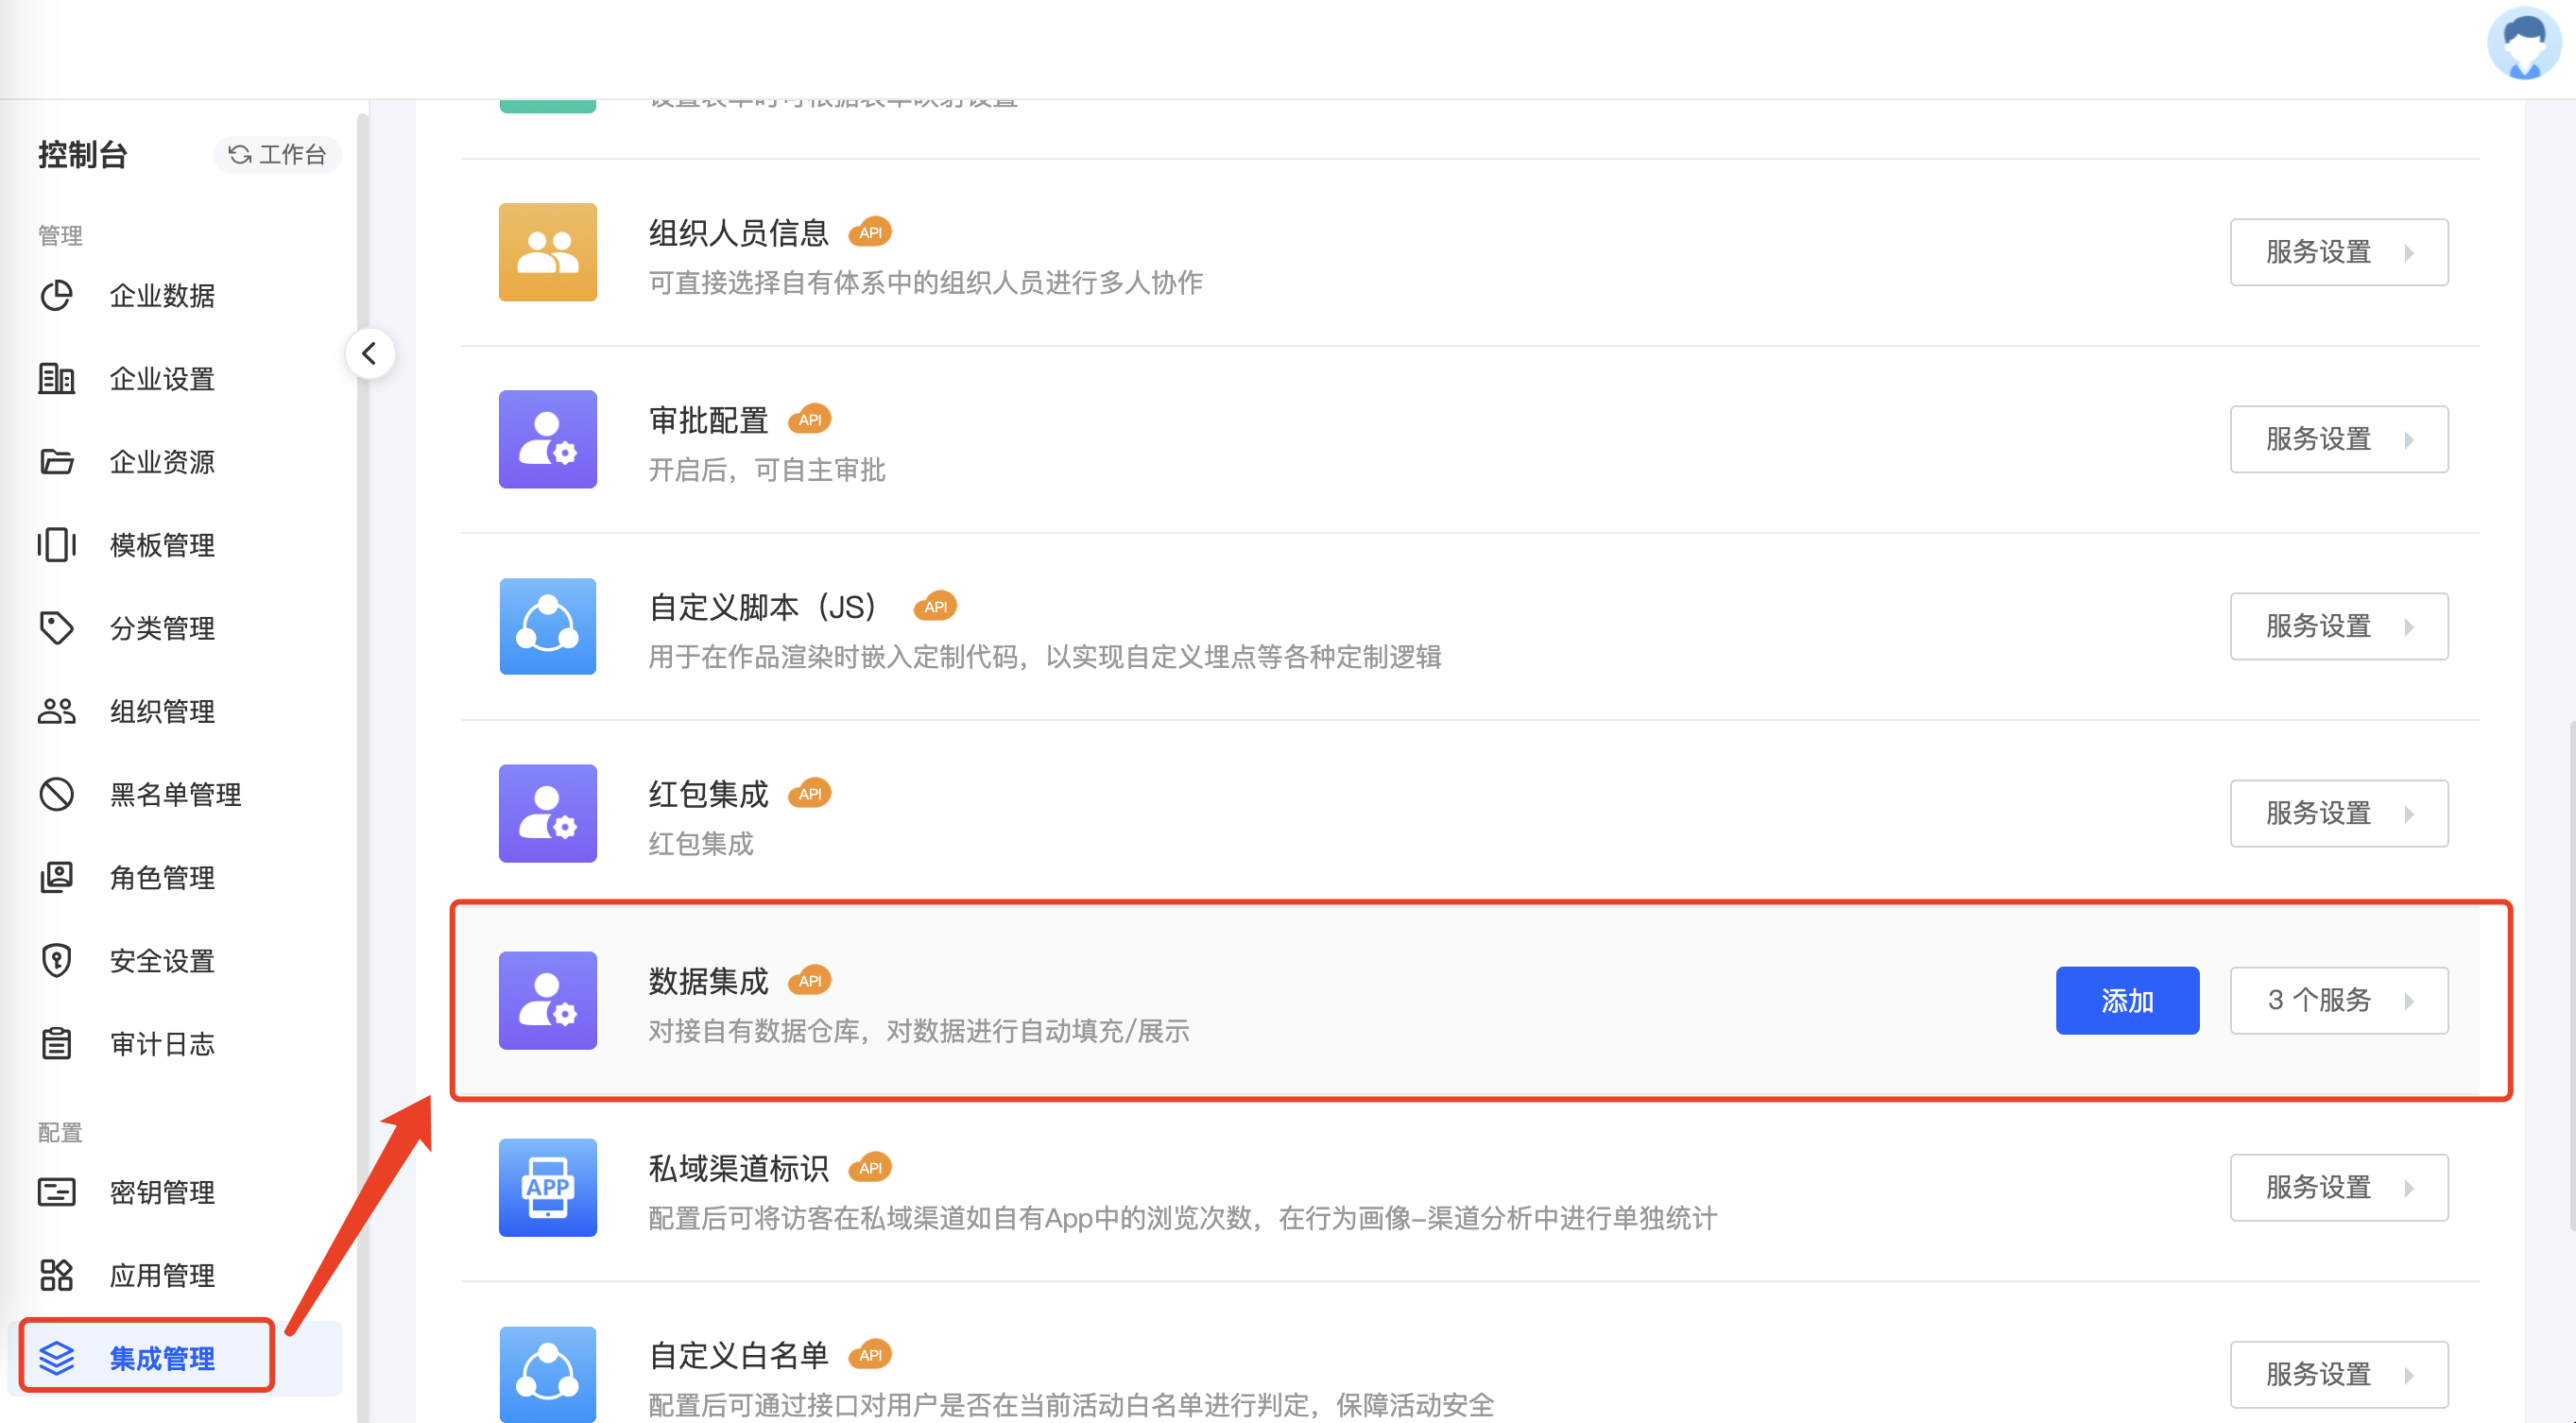Expand the 3 个服务 dropdown
The width and height of the screenshot is (2576, 1423).
click(2339, 1000)
